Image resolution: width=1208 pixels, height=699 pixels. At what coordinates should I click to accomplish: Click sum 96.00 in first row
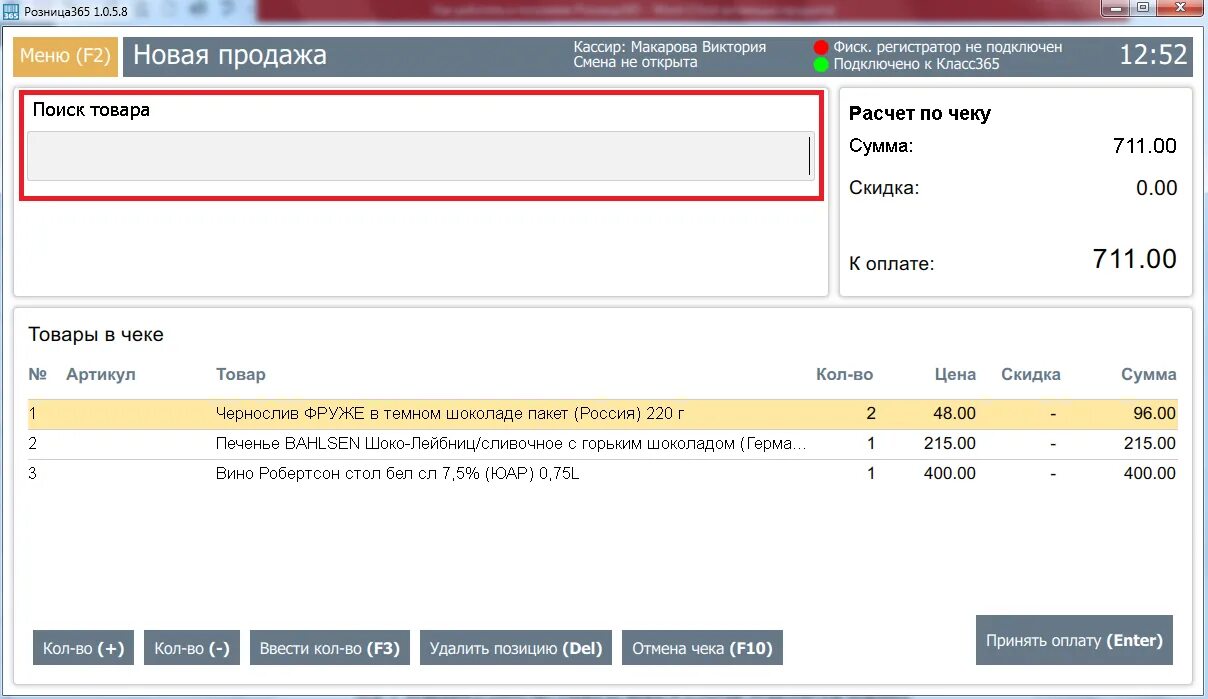(x=1155, y=413)
